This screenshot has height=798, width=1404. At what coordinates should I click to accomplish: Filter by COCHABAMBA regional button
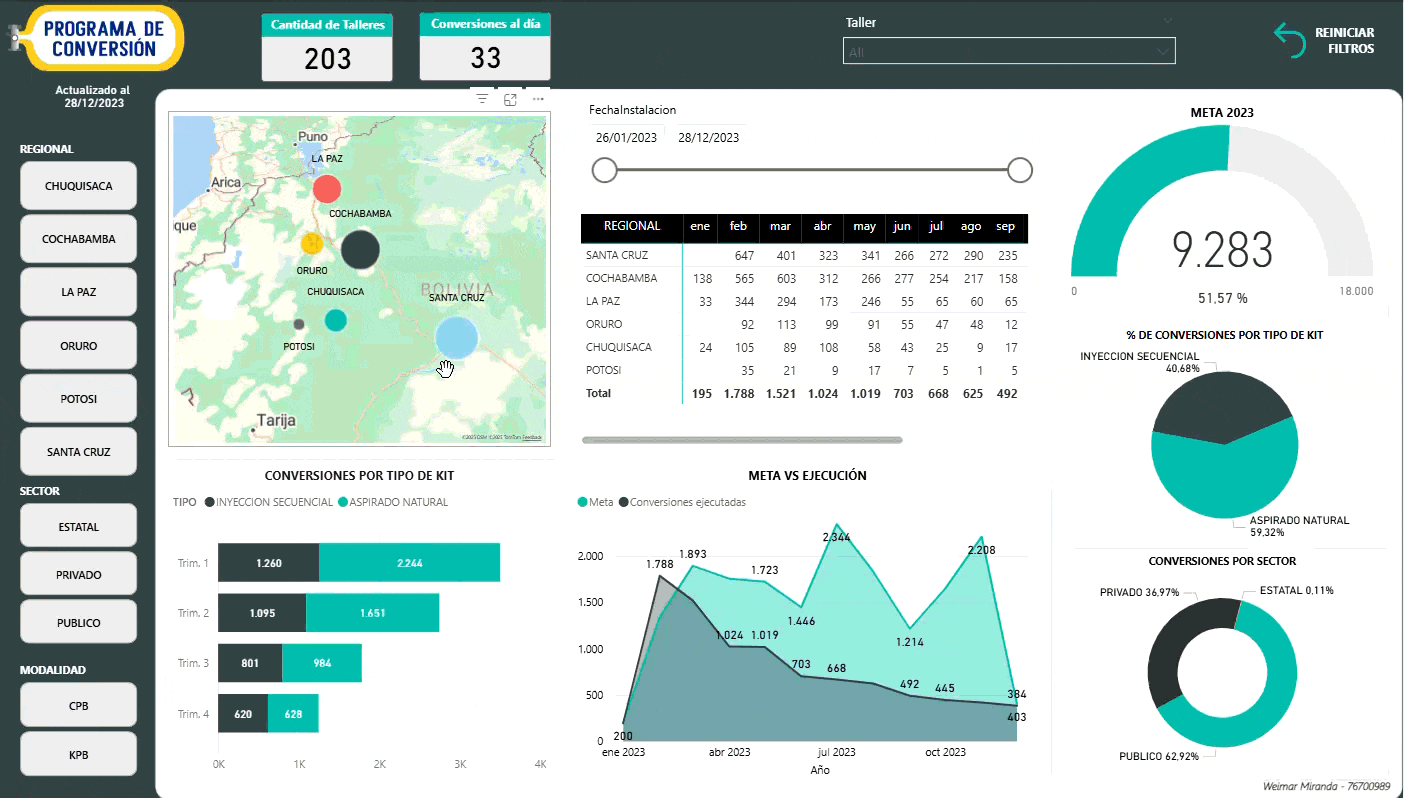click(79, 239)
